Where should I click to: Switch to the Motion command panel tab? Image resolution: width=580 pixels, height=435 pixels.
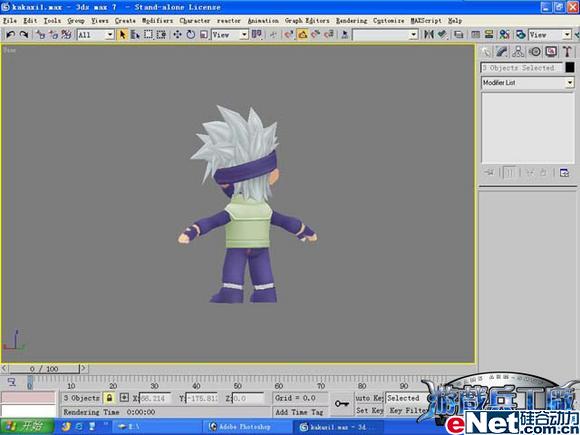[535, 52]
